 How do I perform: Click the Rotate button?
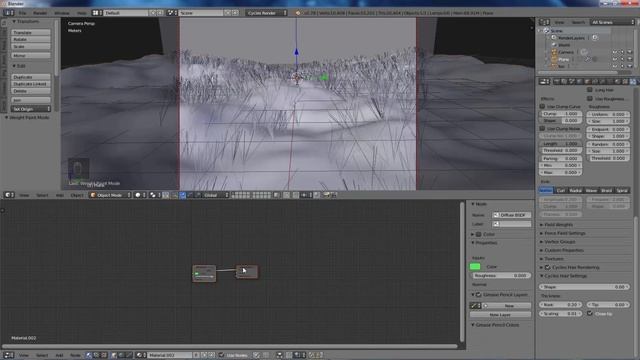point(31,39)
